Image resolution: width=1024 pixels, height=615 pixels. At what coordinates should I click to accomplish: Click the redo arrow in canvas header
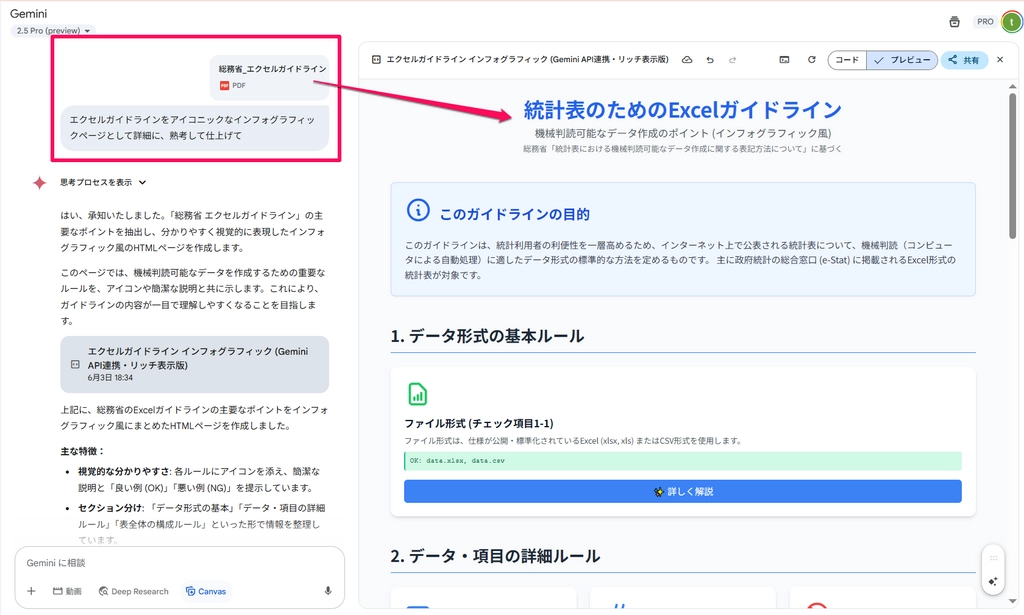[733, 59]
